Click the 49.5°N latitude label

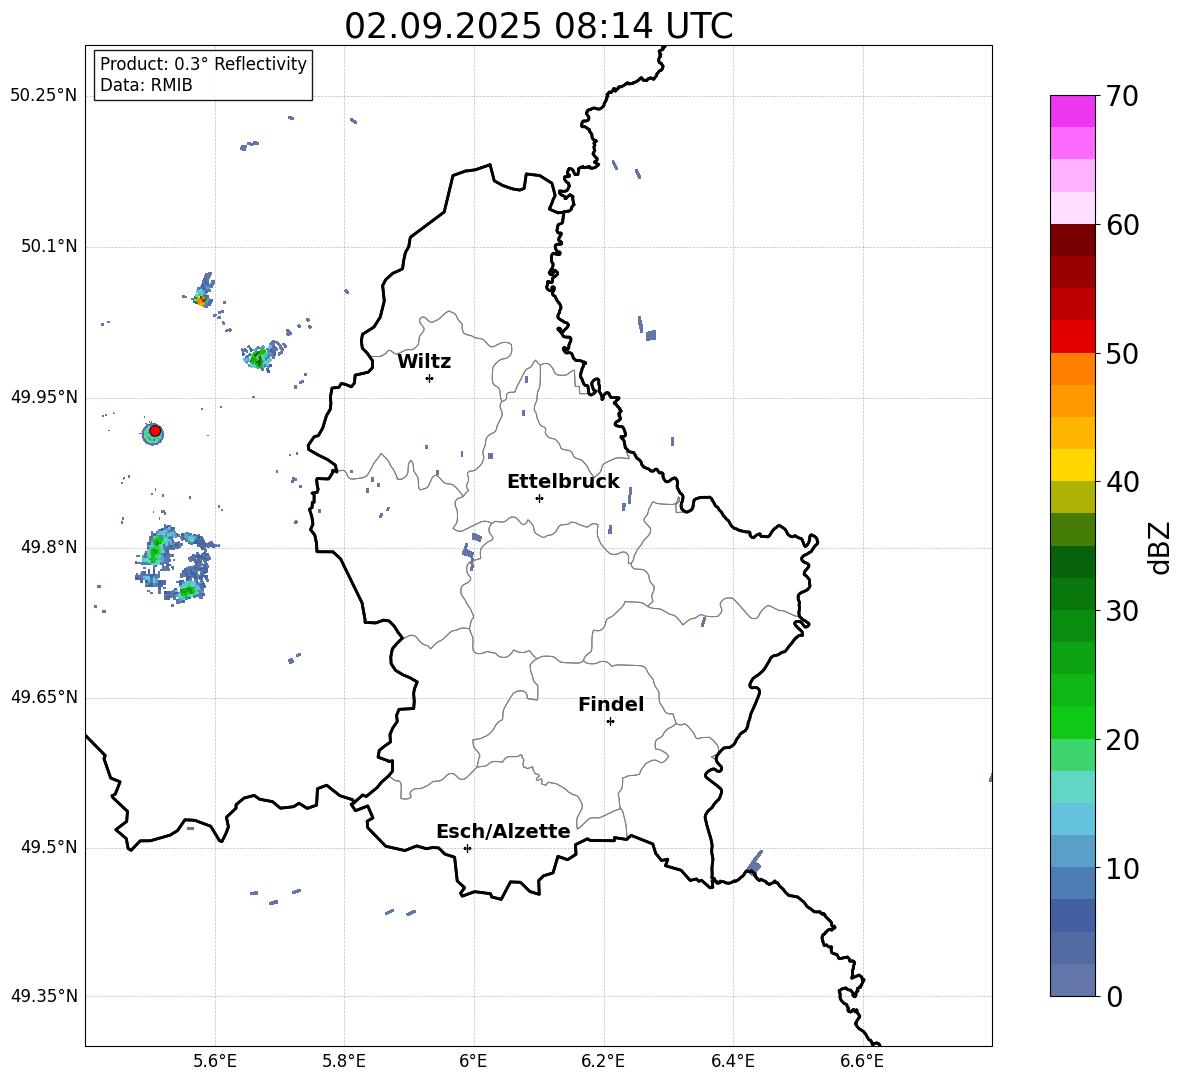[49, 847]
